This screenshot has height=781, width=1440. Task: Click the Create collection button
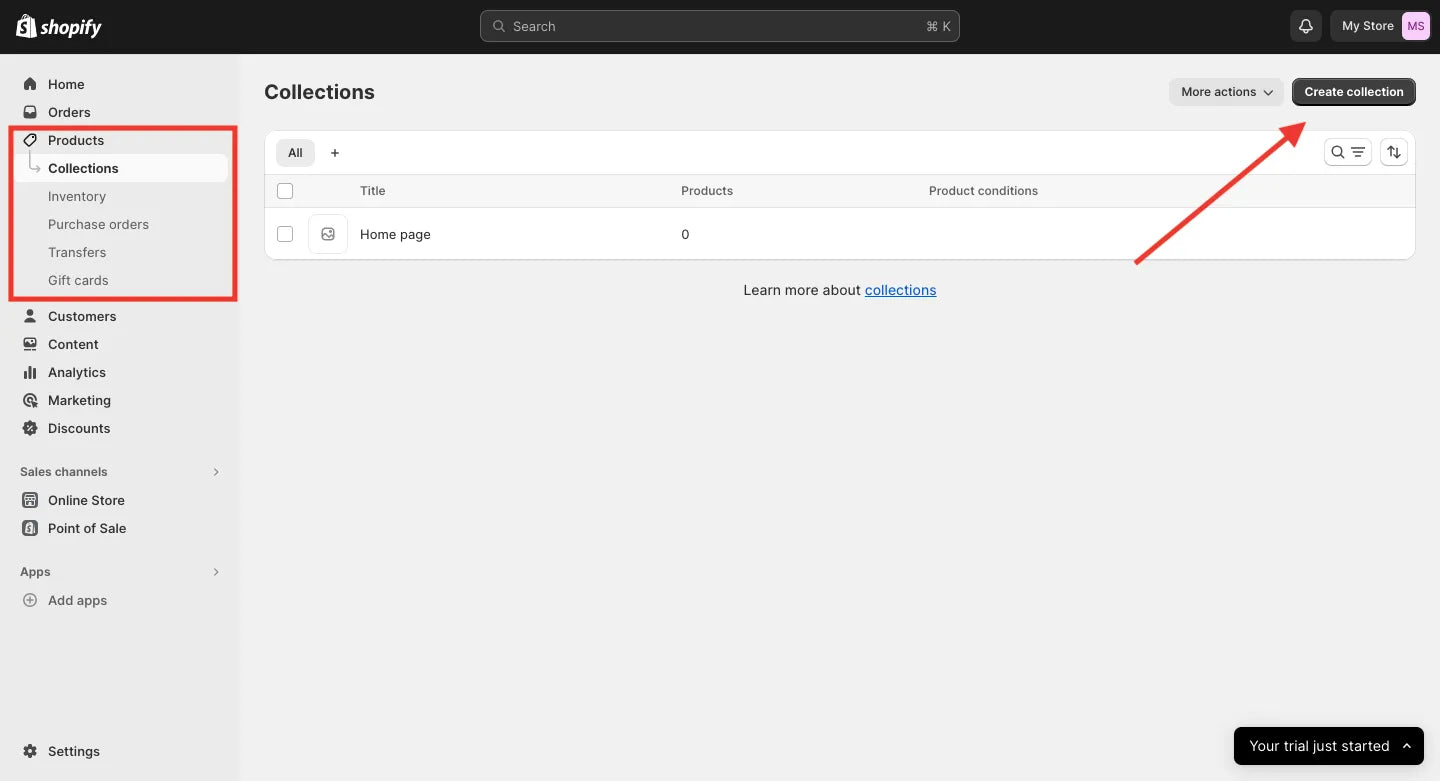(1353, 91)
